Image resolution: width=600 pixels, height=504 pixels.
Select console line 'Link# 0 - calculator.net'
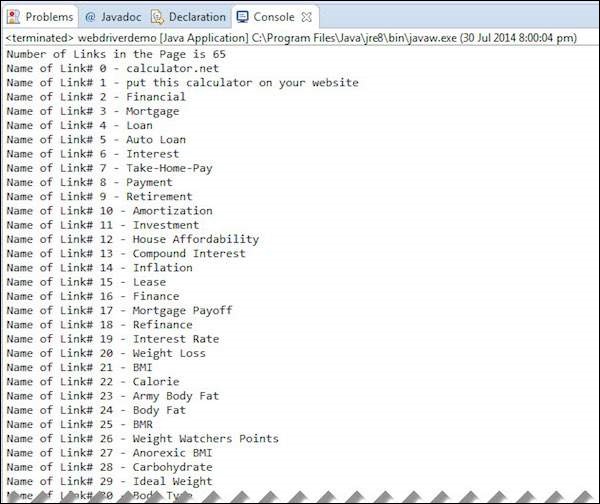[113, 69]
